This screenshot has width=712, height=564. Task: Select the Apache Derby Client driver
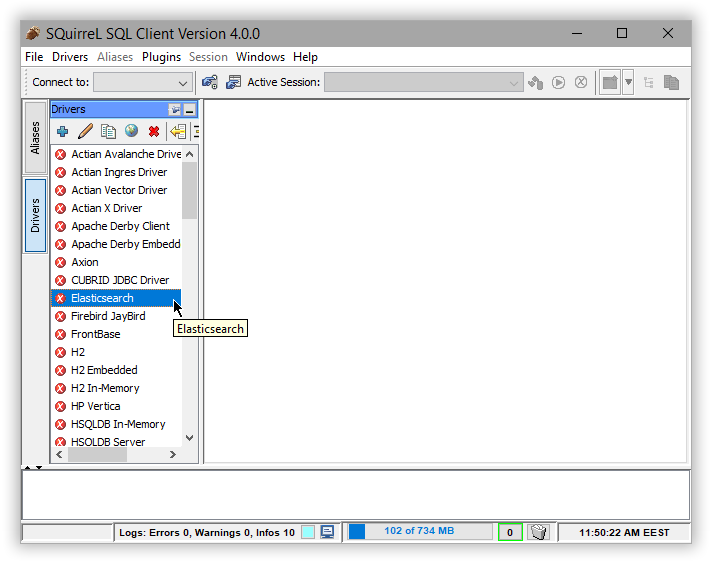click(120, 226)
